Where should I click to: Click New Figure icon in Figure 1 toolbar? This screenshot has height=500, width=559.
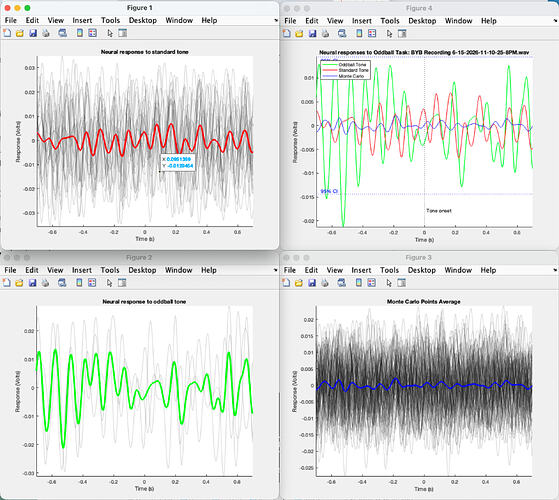7,33
